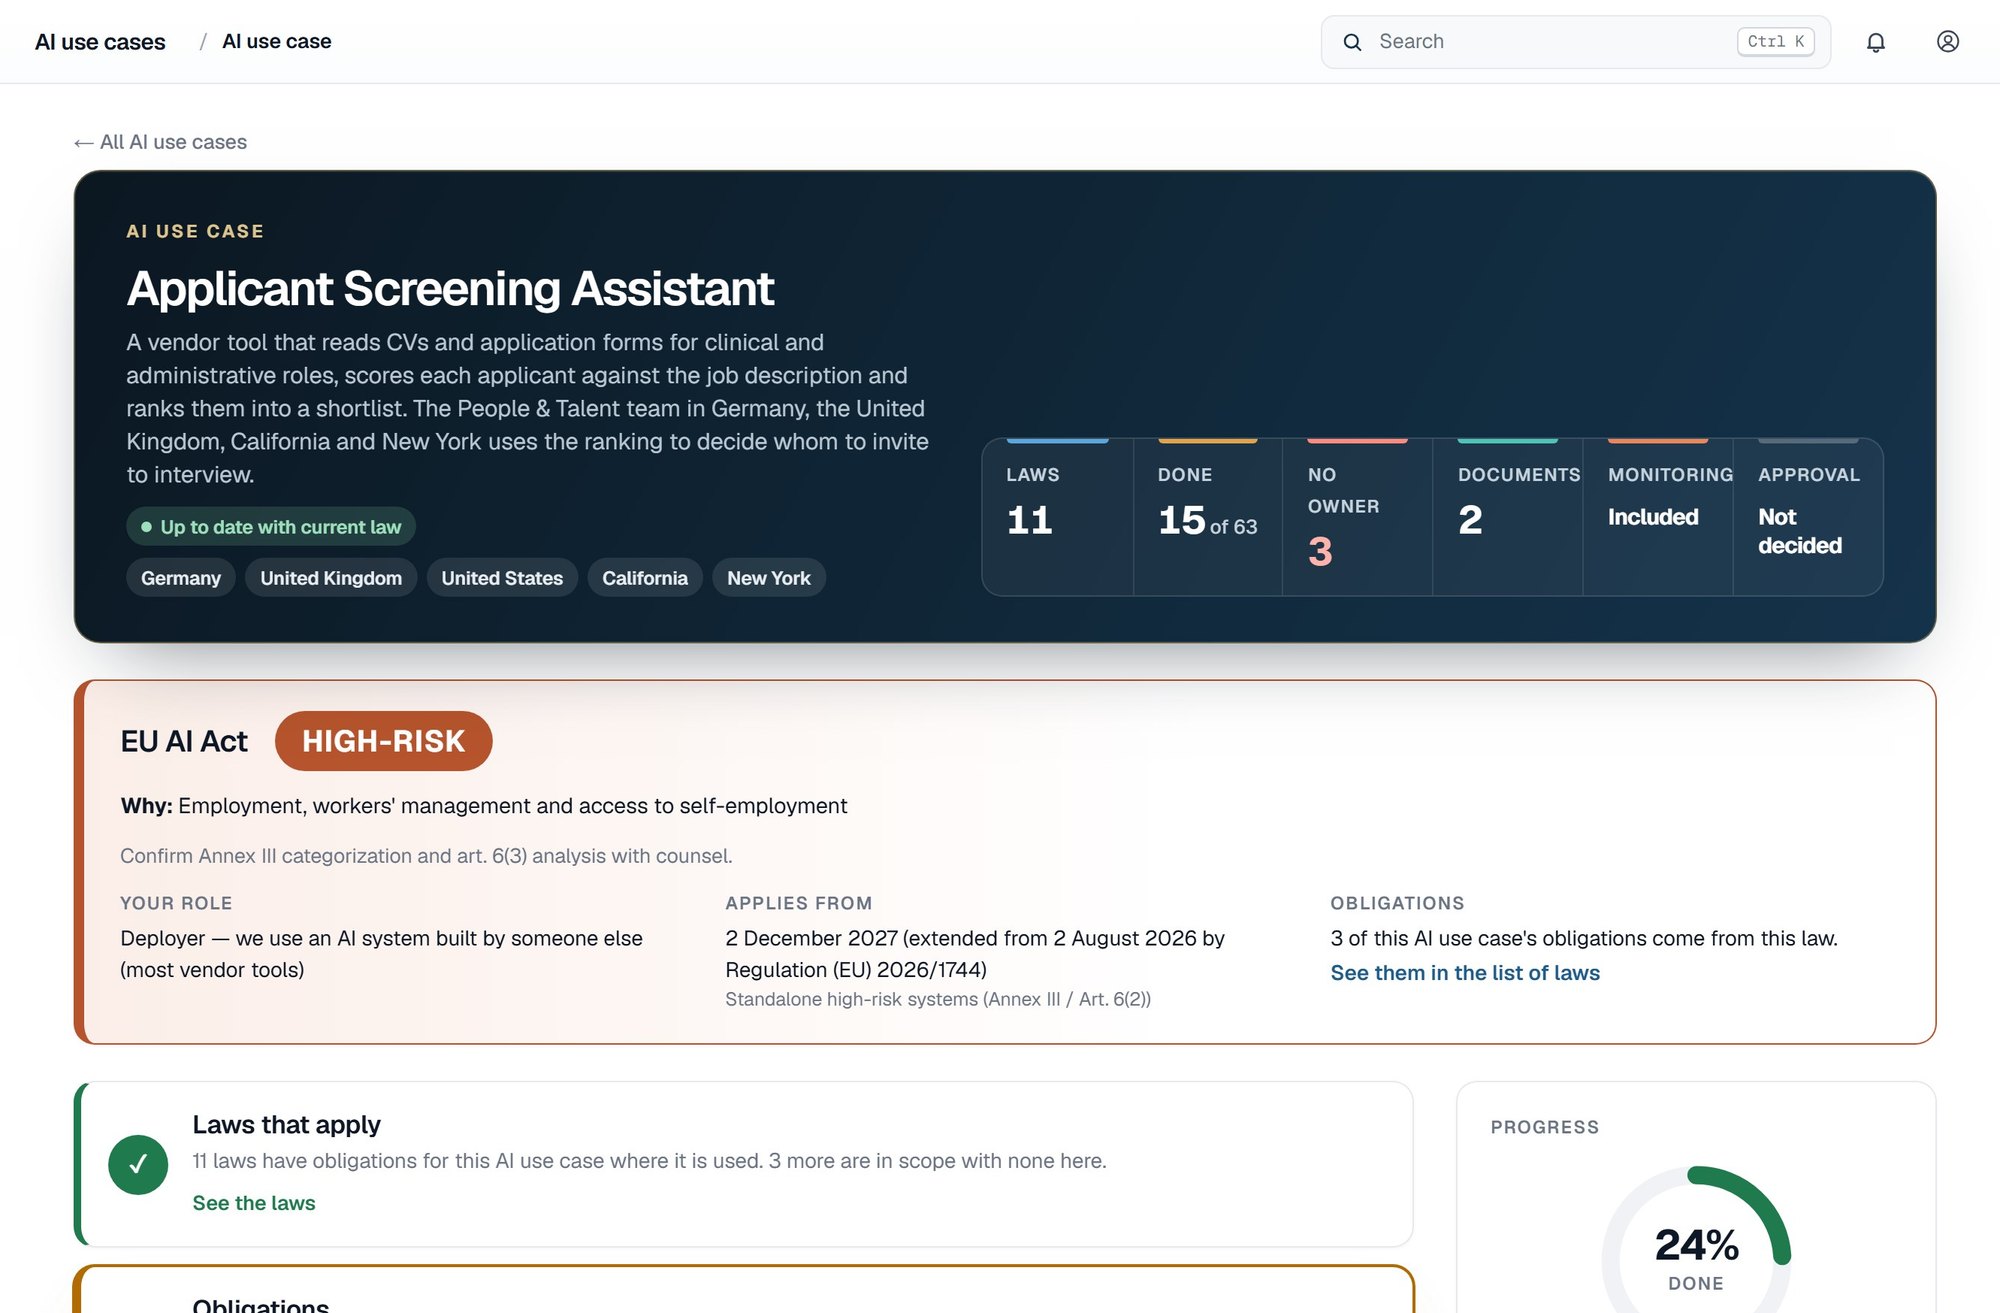Go to AI use cases breadcrumb
The image size is (2000, 1313).
(x=100, y=42)
